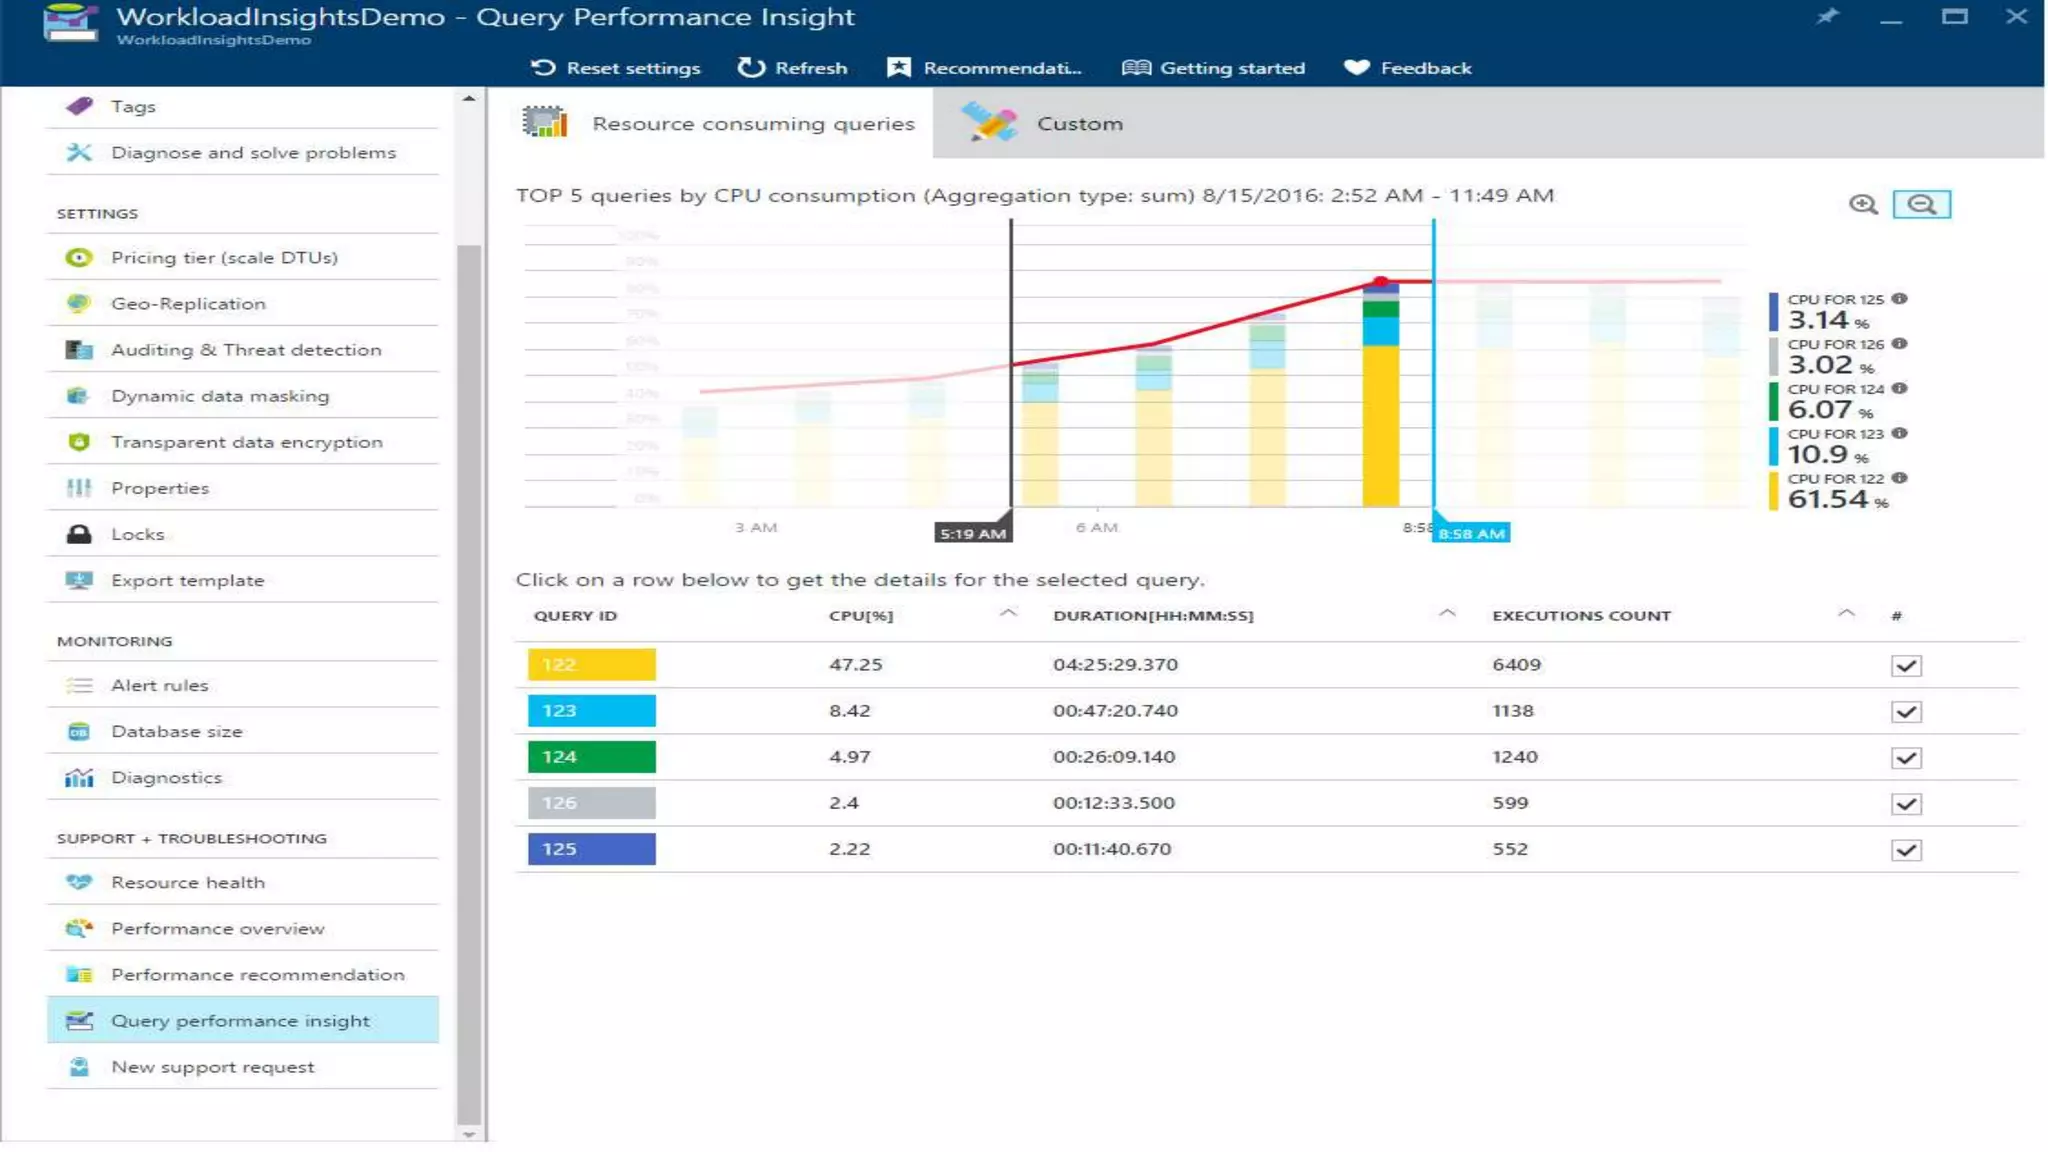Viewport: 2048px width, 1152px height.
Task: Click sidebar scroll down arrow
Action: coord(469,1134)
